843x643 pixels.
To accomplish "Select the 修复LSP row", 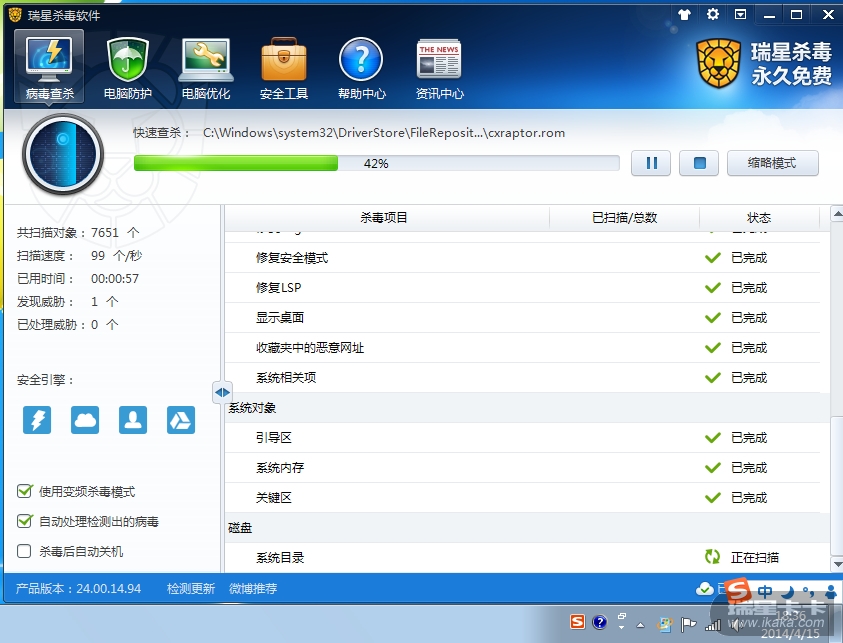I will pos(522,288).
